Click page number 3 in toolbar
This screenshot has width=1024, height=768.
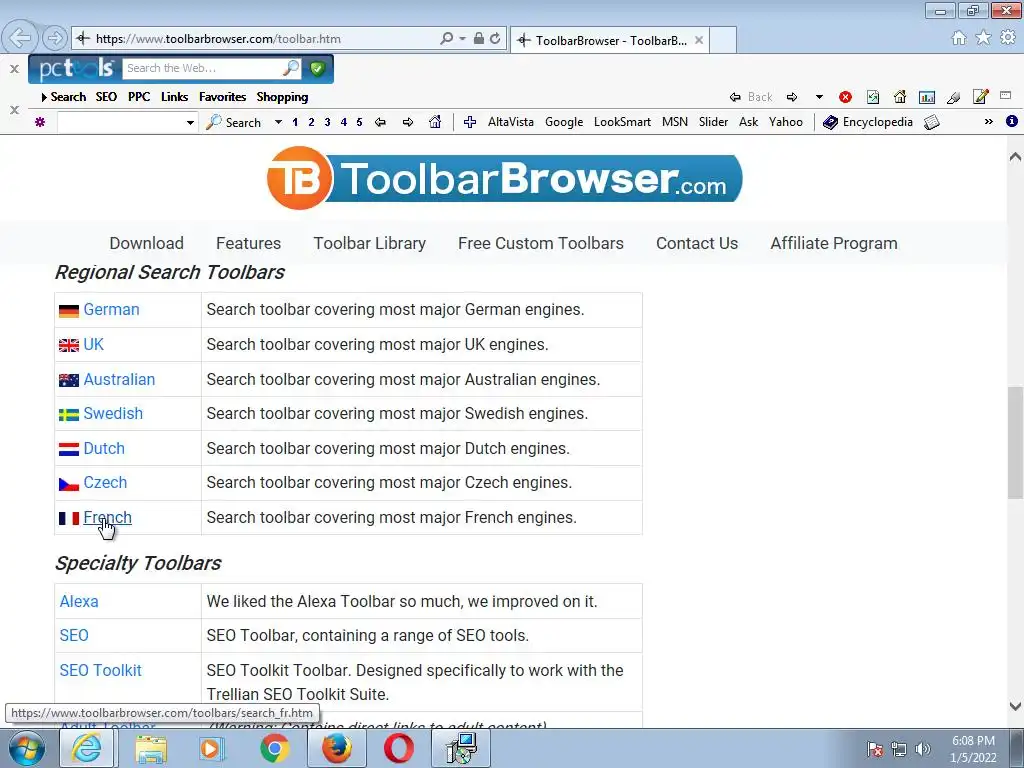327,122
